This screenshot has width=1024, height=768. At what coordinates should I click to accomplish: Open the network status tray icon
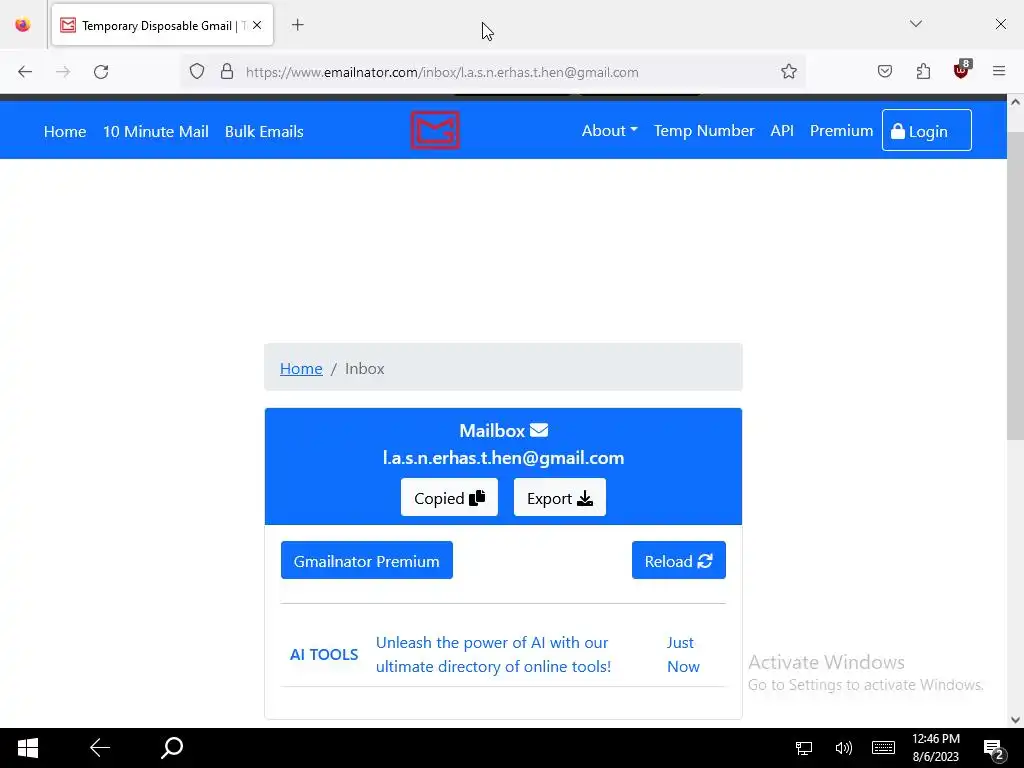tap(803, 748)
